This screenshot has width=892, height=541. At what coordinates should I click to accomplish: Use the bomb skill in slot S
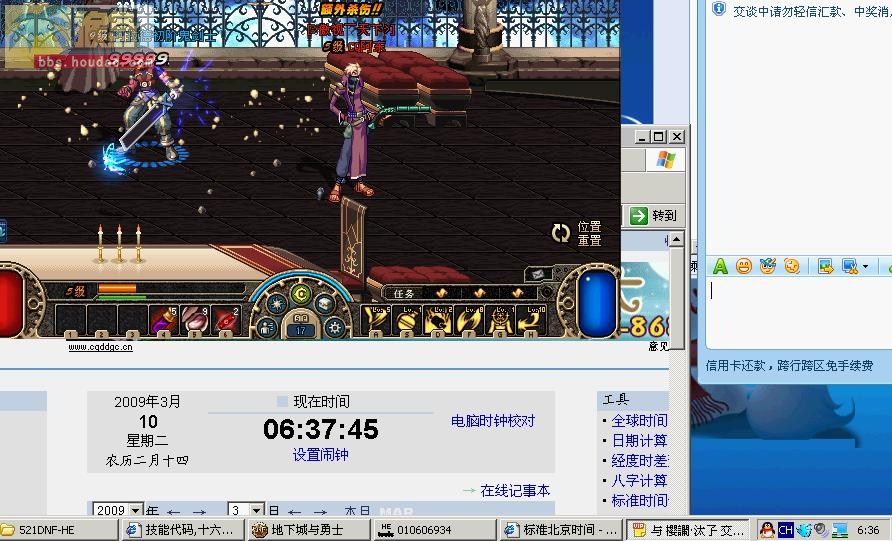tap(408, 320)
